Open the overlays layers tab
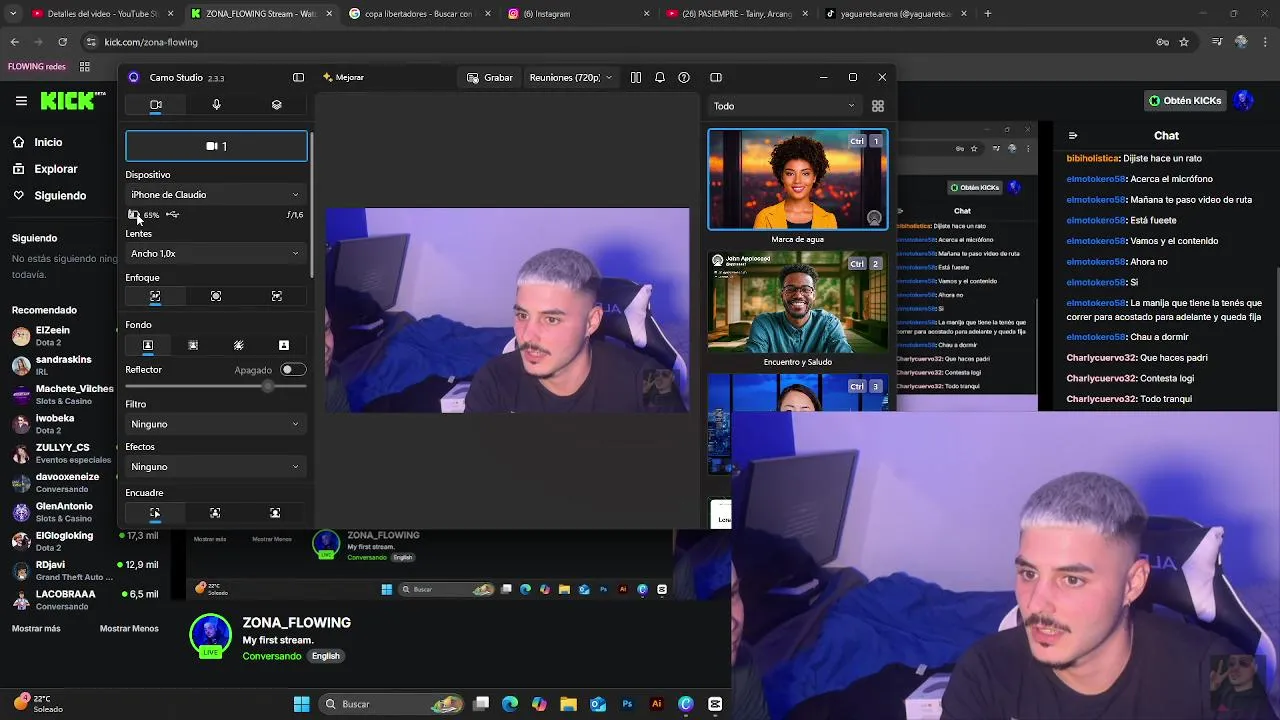Screen dimensions: 1280x720 [x=277, y=105]
